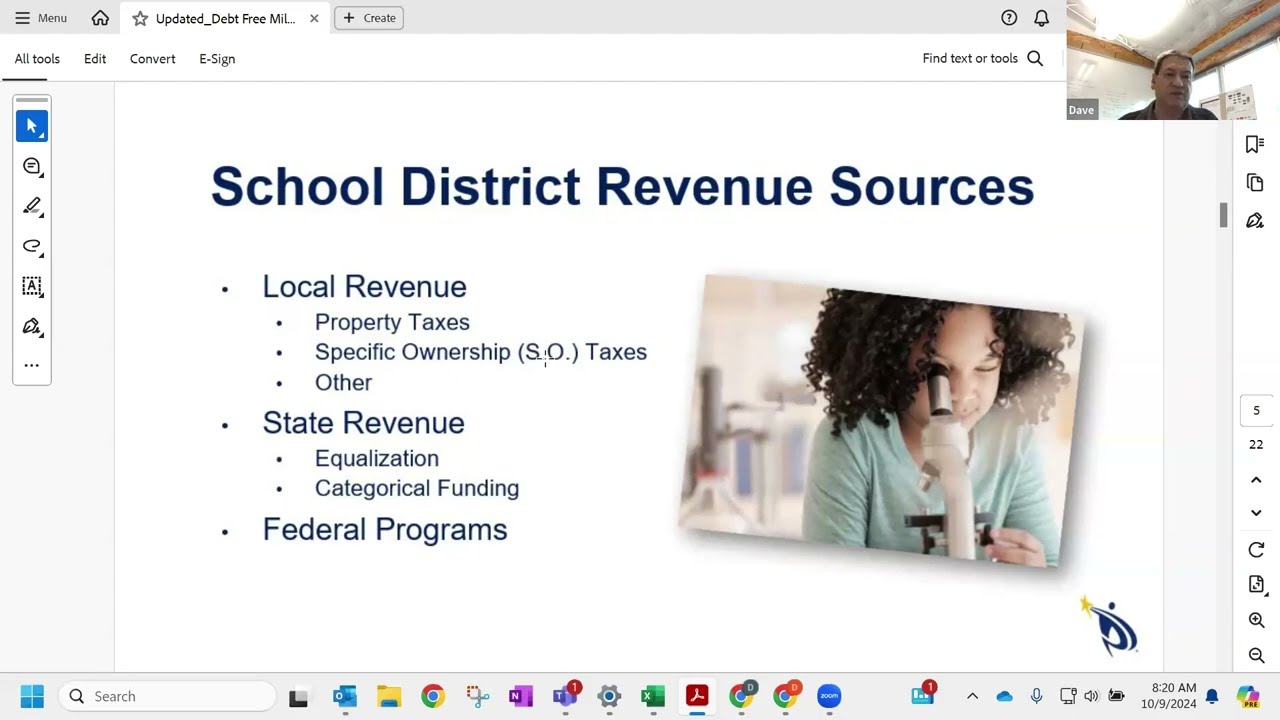Select the Highlight pen tool
Viewport: 1280px width, 720px height.
pyautogui.click(x=32, y=206)
